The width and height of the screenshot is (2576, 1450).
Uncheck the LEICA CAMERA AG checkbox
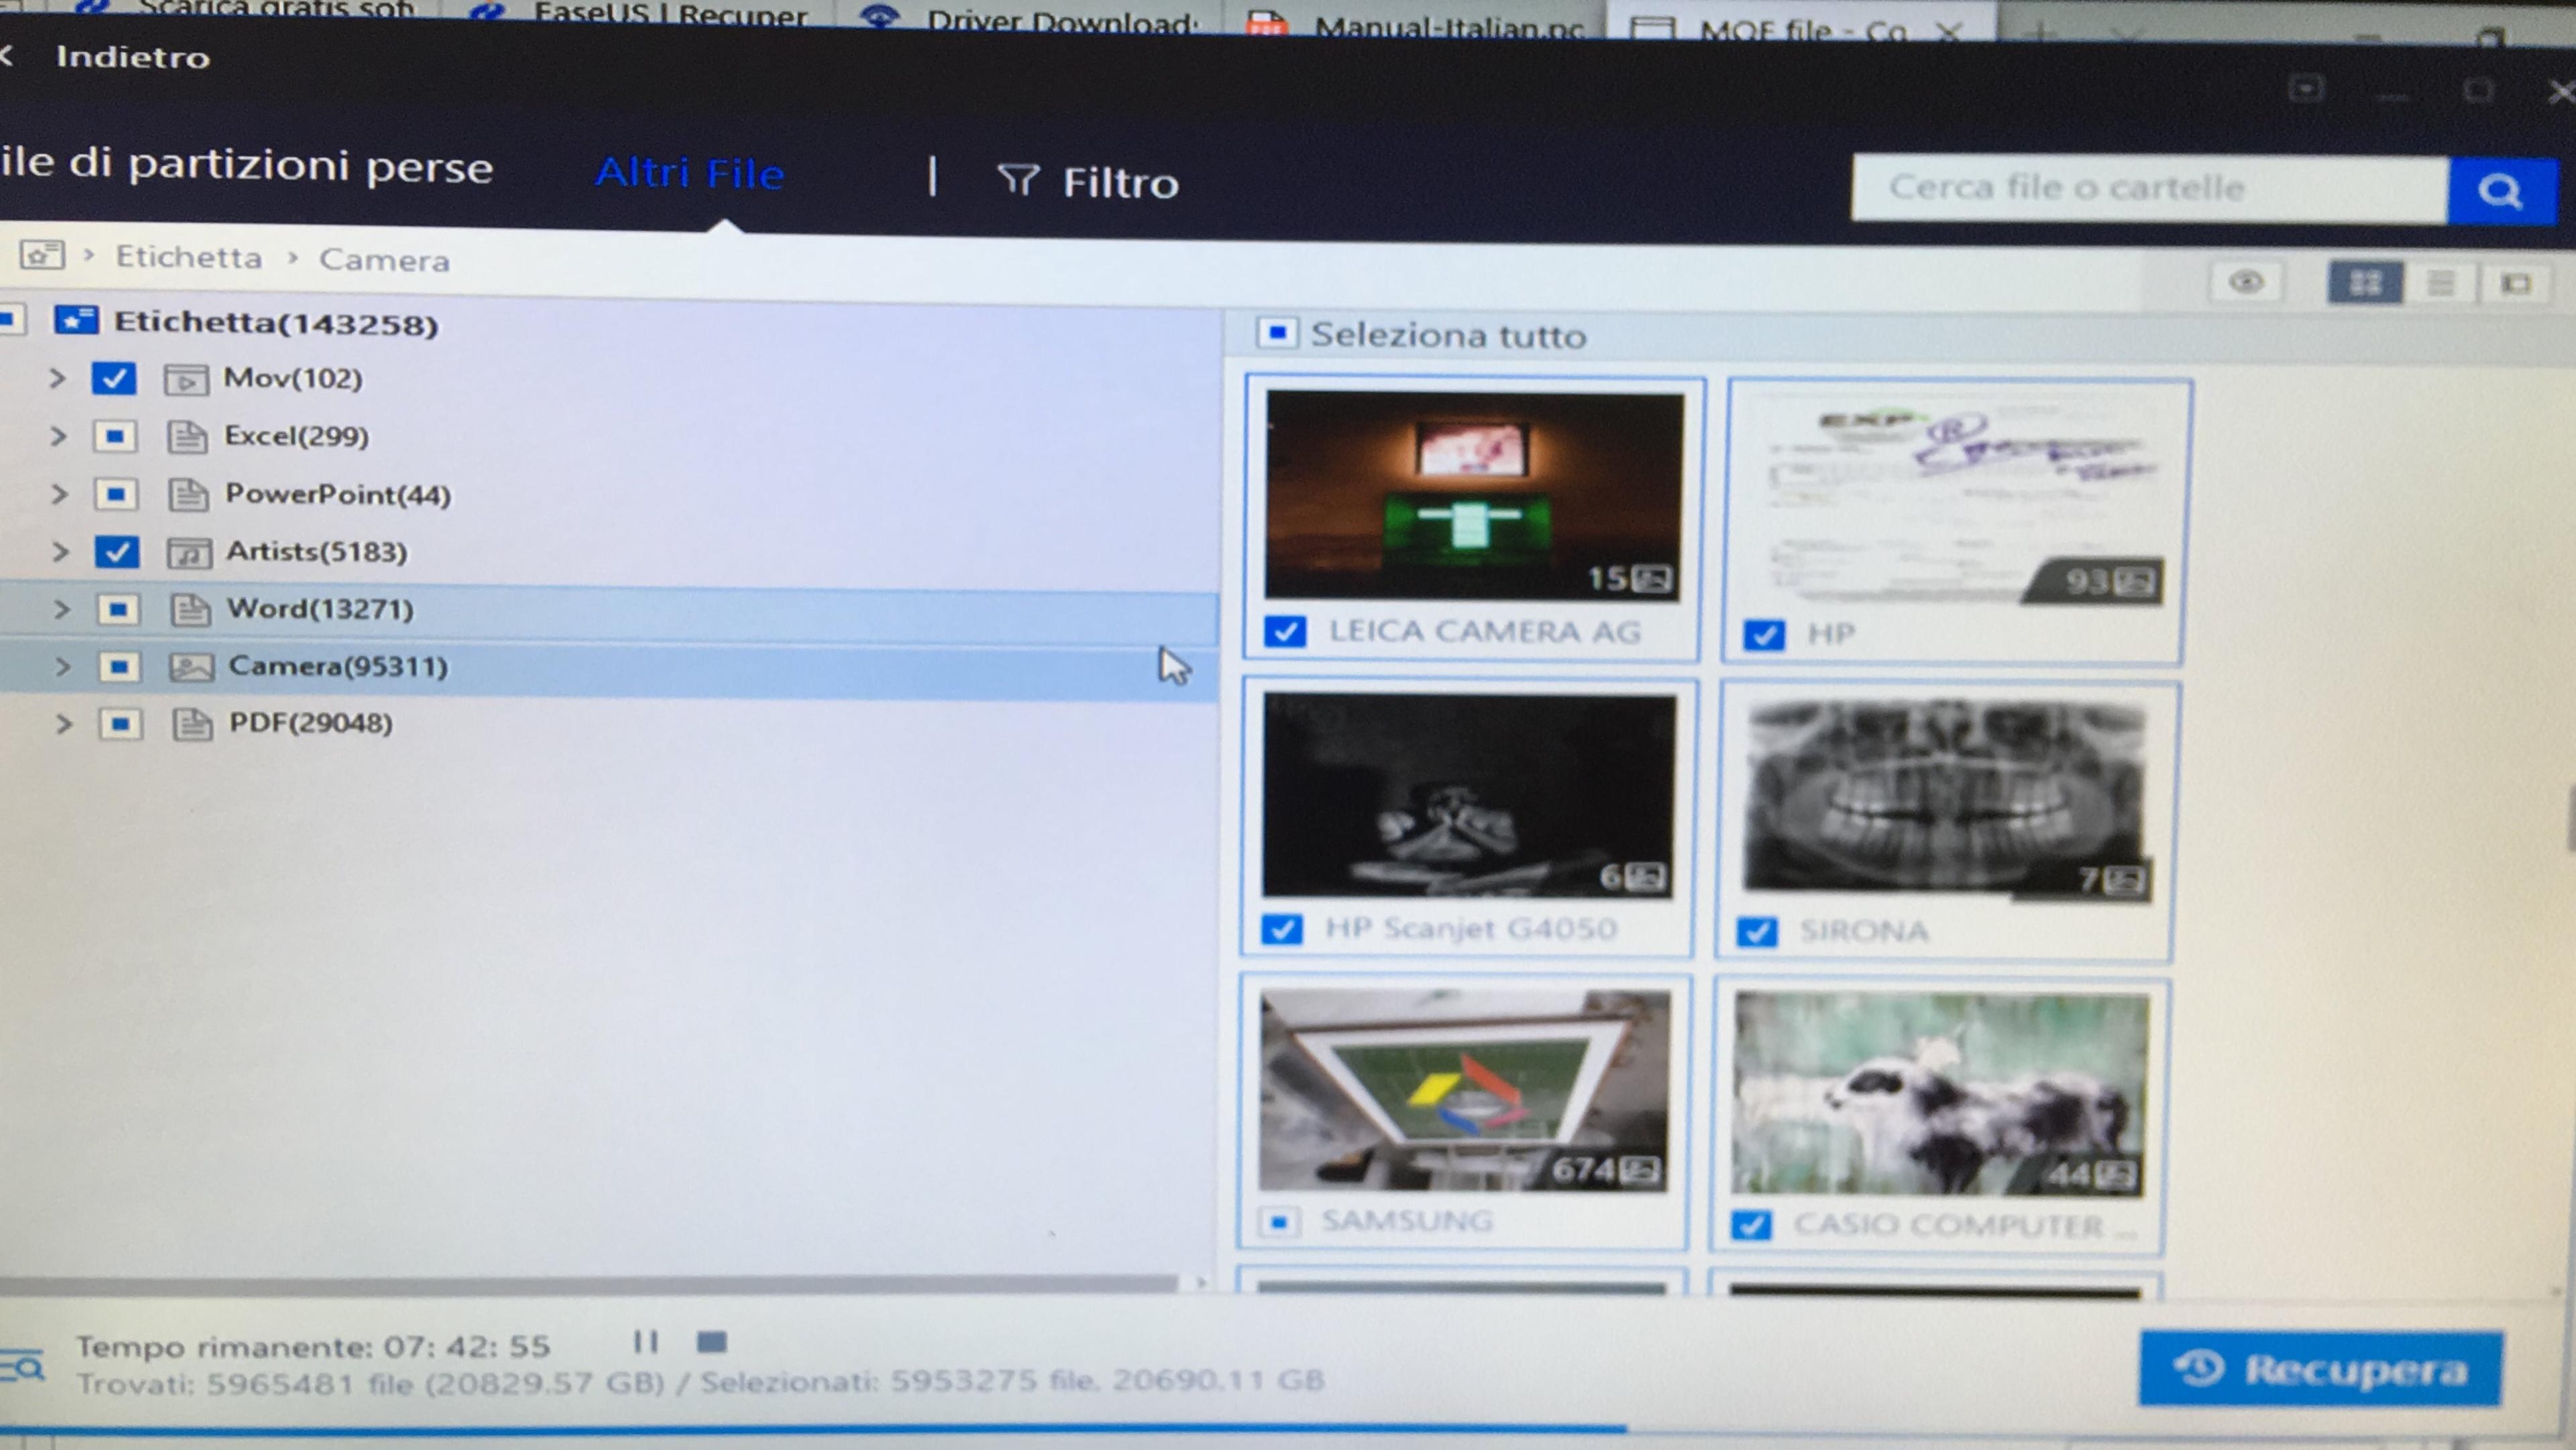pos(1284,631)
